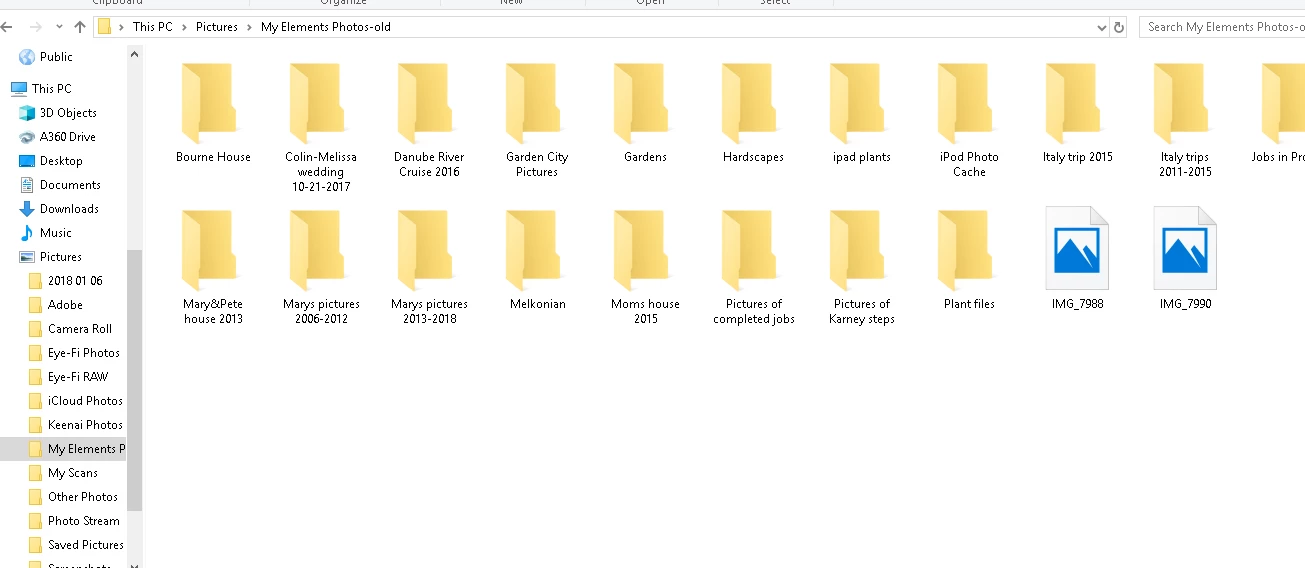
Task: Click the Back navigation arrow
Action: point(7,27)
